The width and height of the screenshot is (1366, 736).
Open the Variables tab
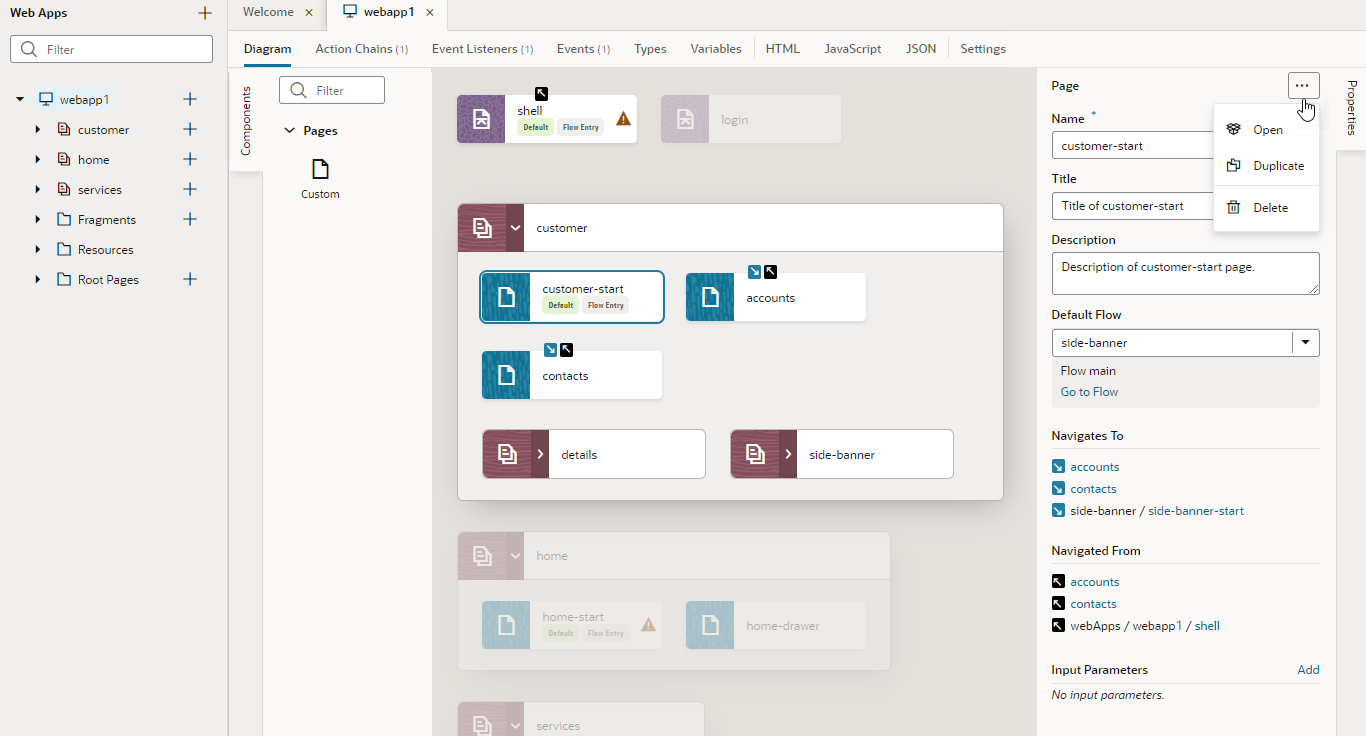[716, 48]
